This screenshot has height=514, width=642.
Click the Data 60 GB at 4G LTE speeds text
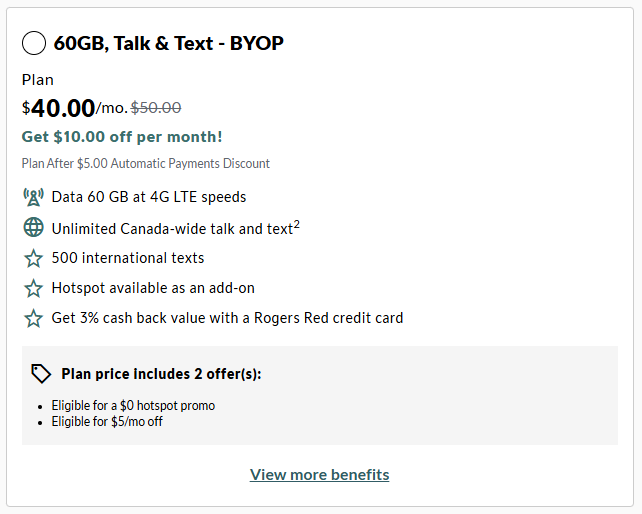[149, 197]
